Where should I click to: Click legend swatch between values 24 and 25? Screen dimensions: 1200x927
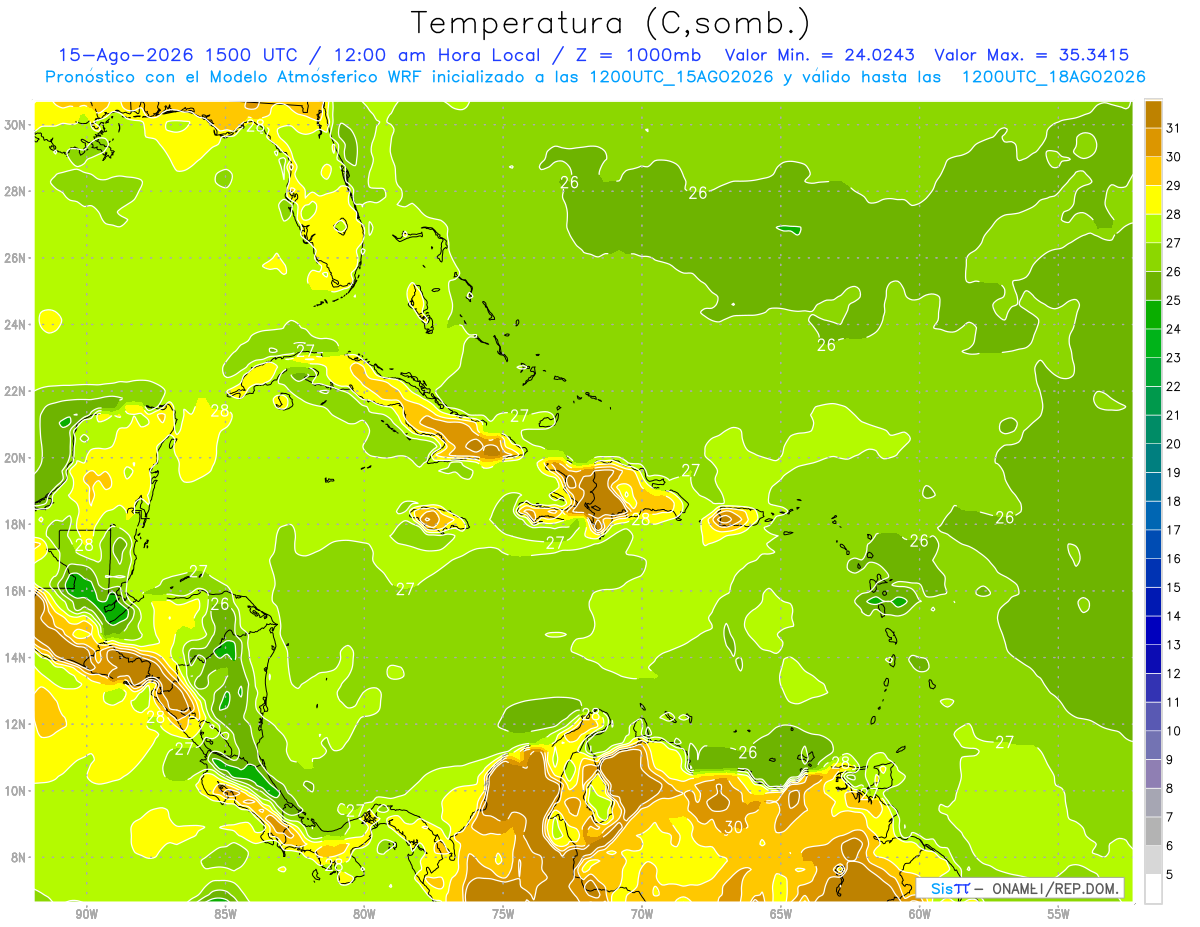click(1153, 315)
